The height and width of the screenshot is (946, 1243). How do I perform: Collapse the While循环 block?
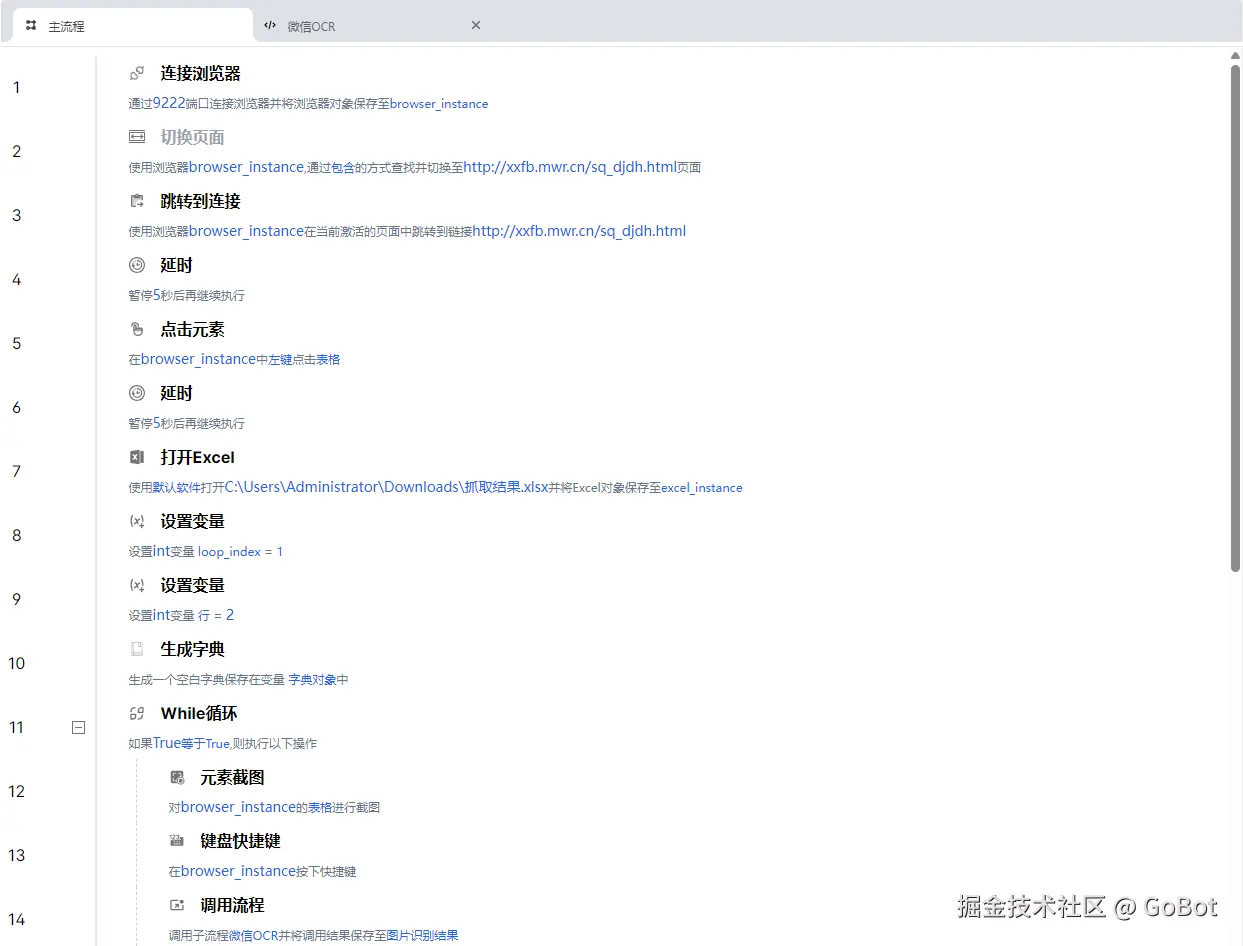78,727
